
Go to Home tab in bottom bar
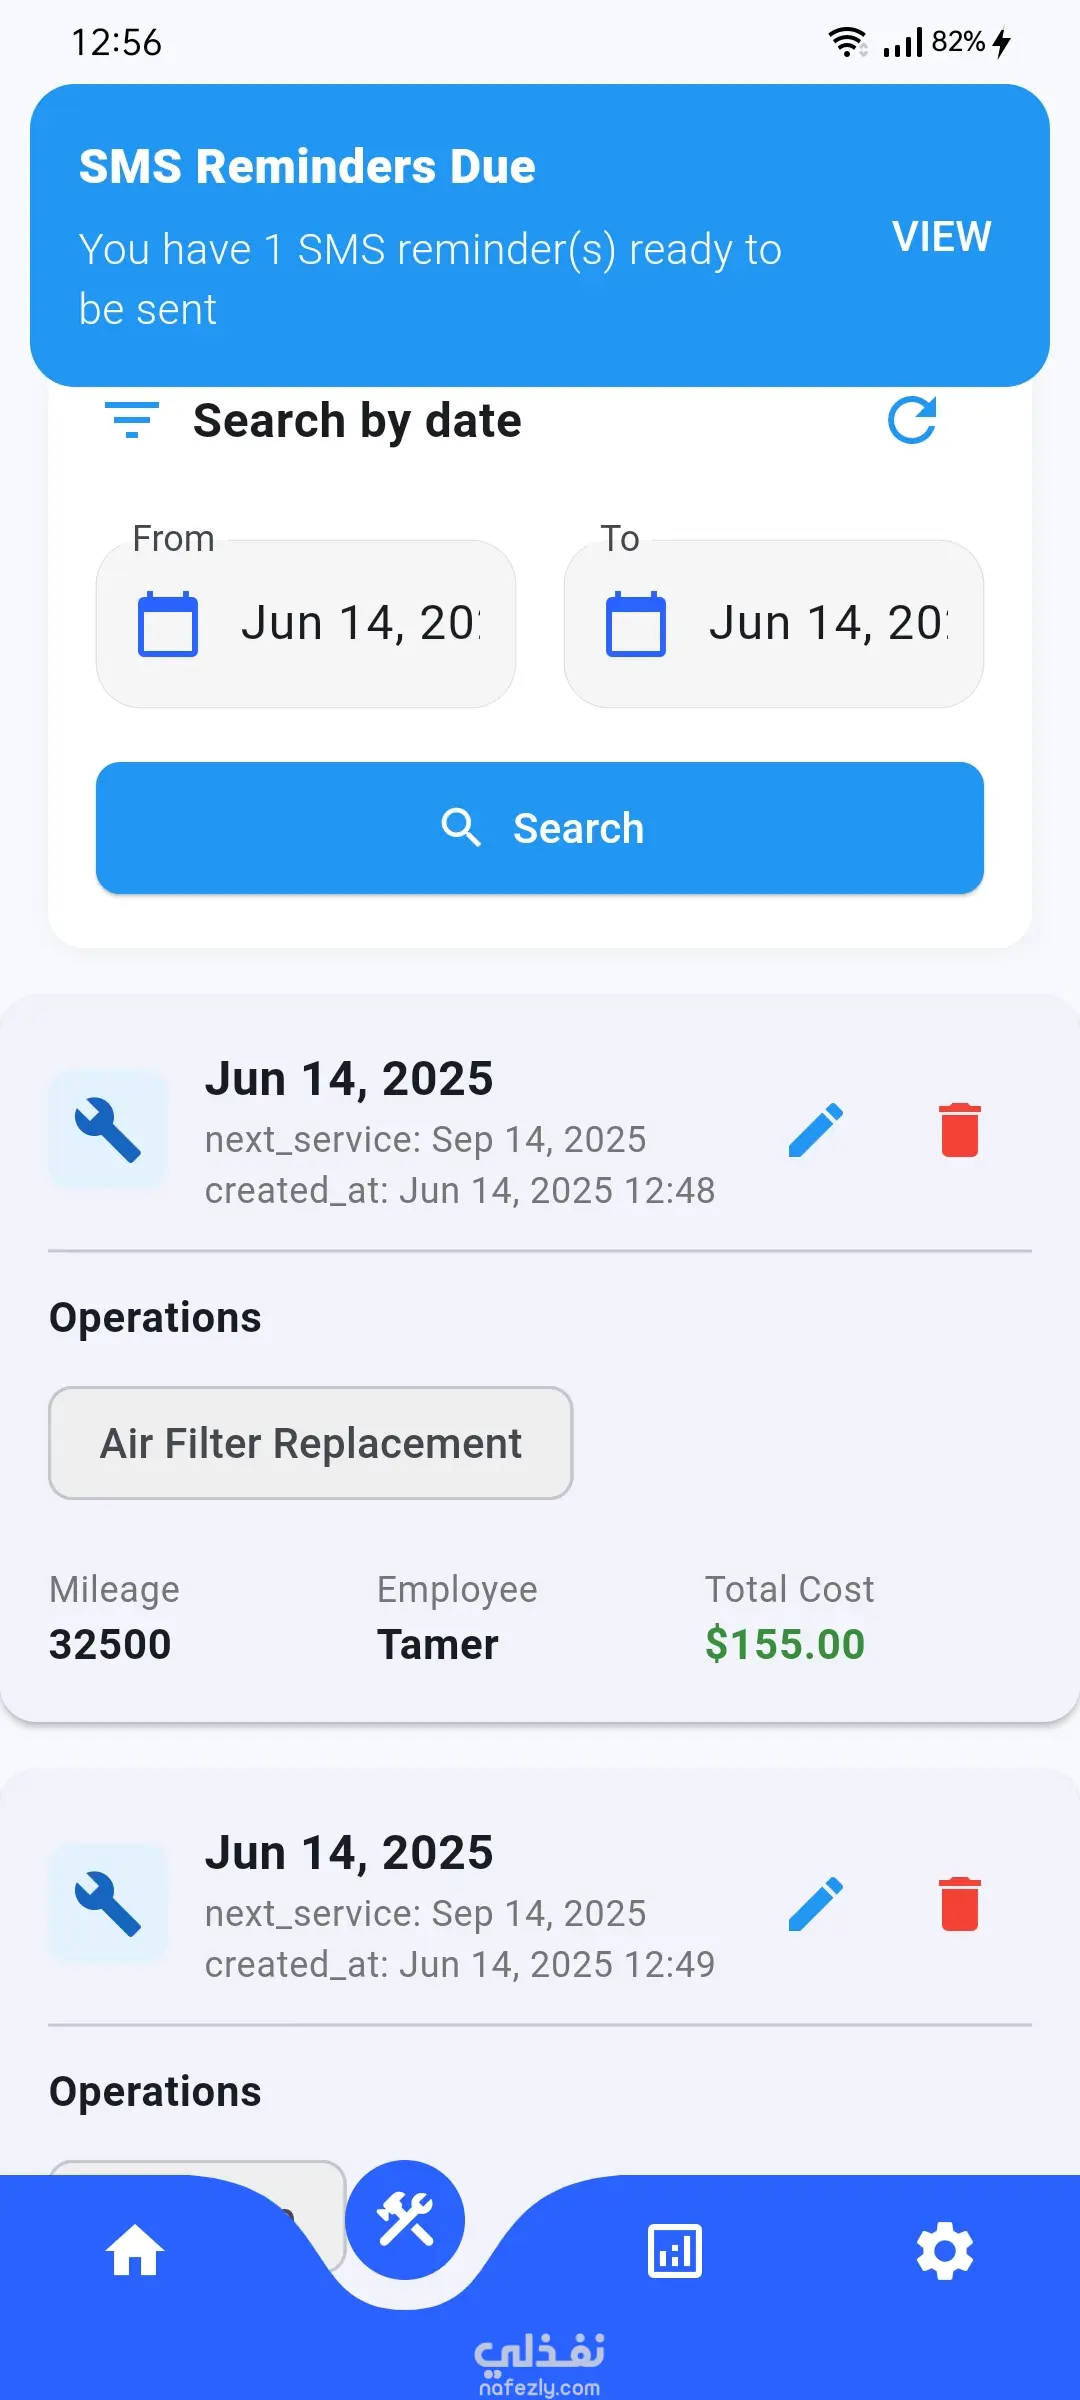coord(135,2252)
